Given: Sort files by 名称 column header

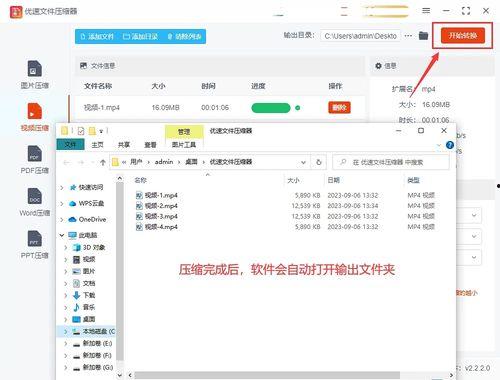Looking at the screenshot, I should pyautogui.click(x=140, y=180).
